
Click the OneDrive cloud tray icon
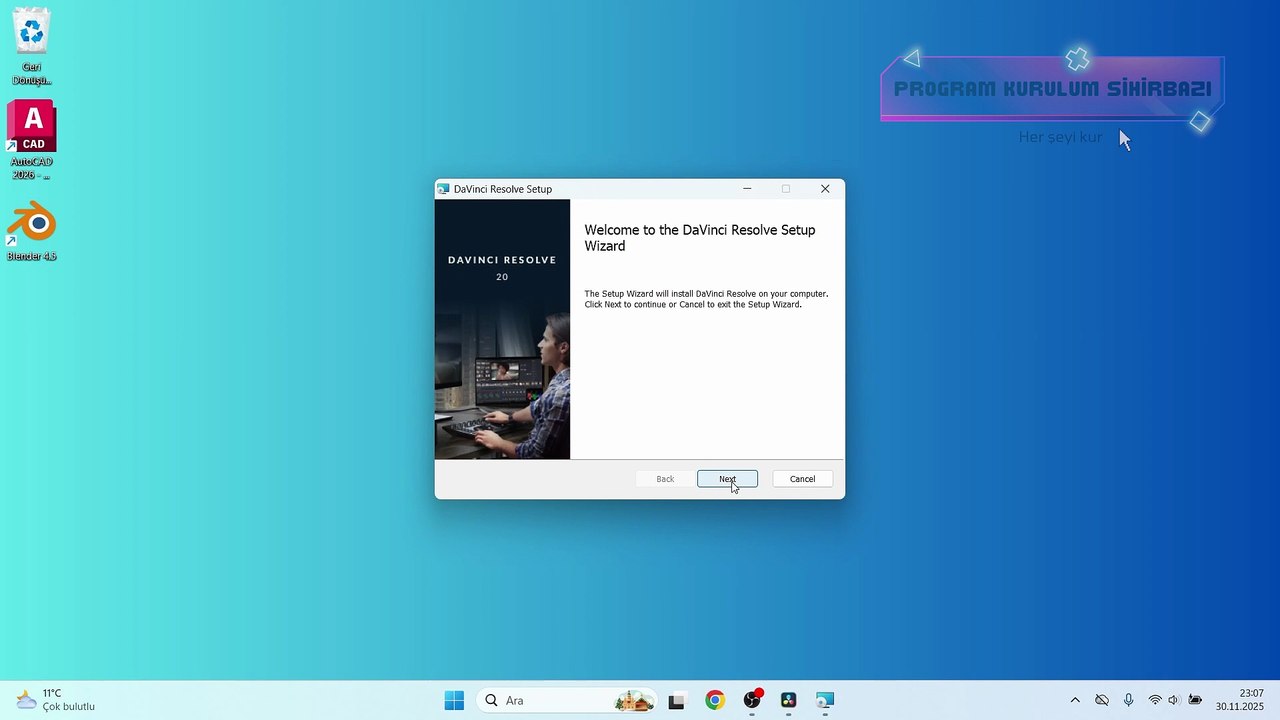click(1102, 701)
